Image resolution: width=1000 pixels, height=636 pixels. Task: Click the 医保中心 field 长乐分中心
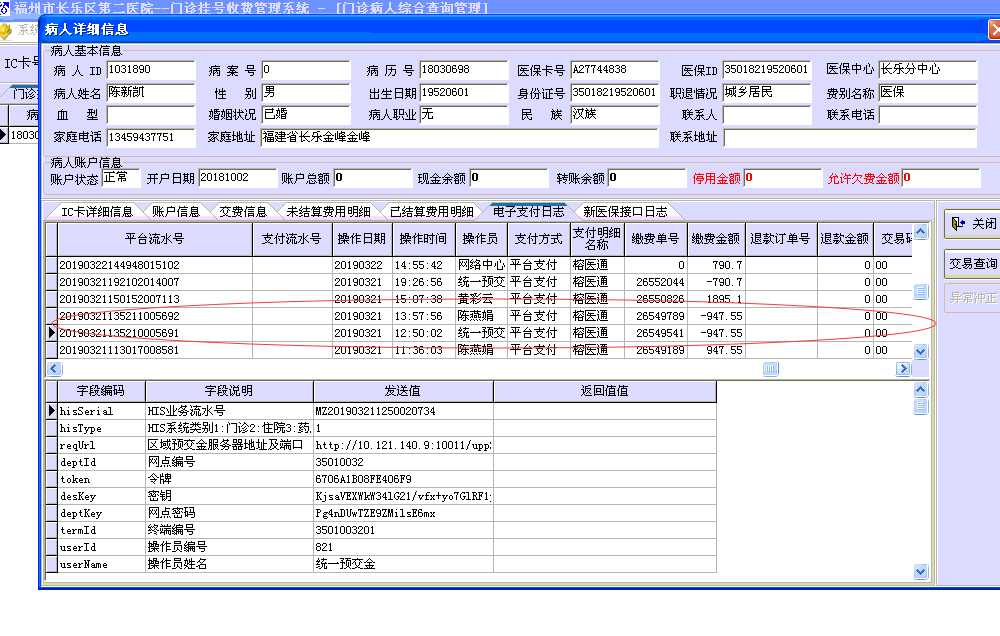[x=928, y=70]
